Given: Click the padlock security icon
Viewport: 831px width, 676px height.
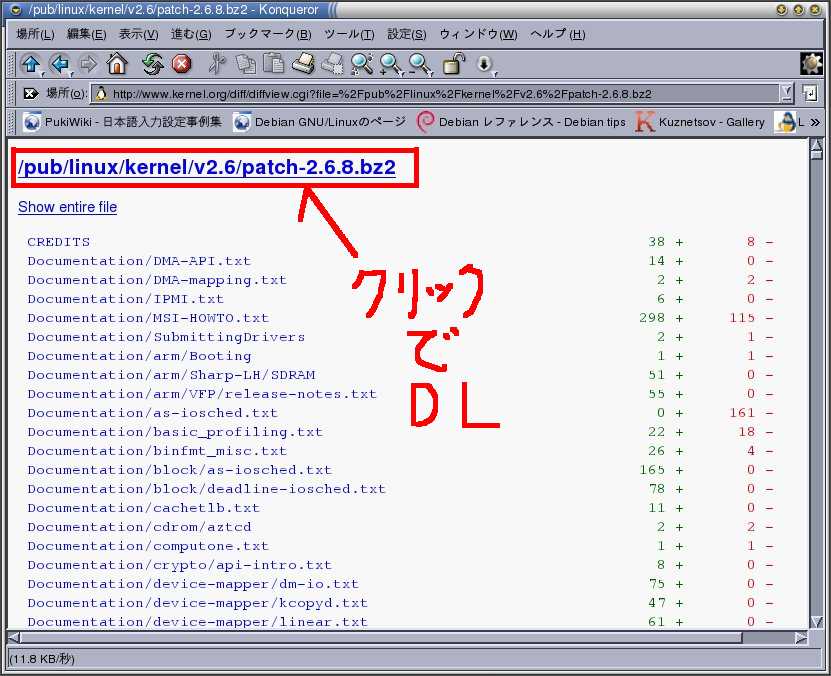Looking at the screenshot, I should coord(454,64).
